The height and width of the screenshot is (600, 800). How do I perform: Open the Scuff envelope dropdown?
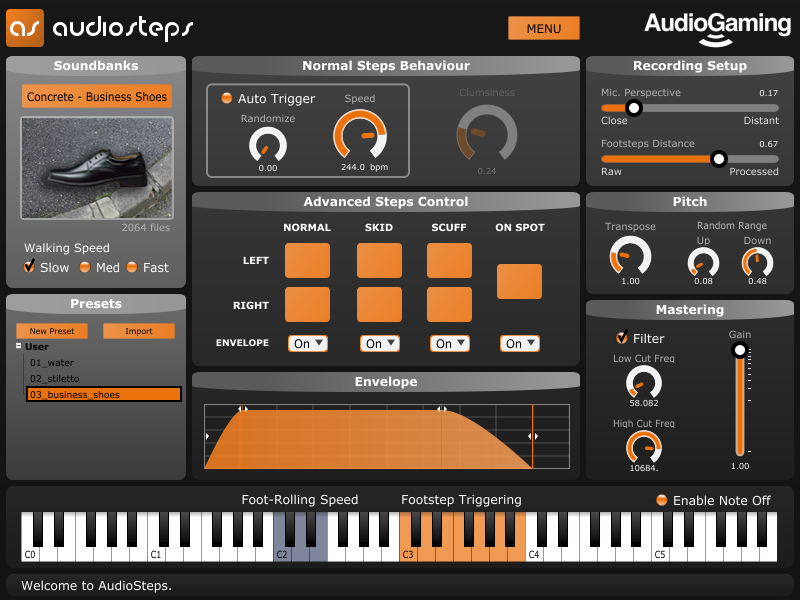(x=449, y=343)
